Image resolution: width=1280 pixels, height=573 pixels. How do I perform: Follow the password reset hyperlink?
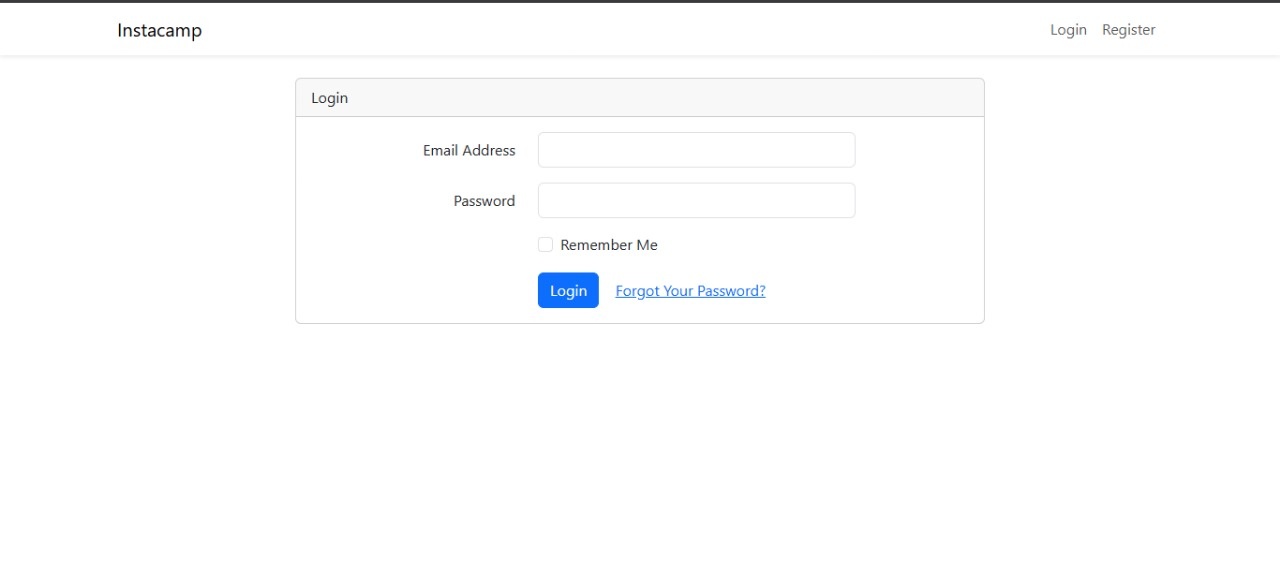[690, 291]
